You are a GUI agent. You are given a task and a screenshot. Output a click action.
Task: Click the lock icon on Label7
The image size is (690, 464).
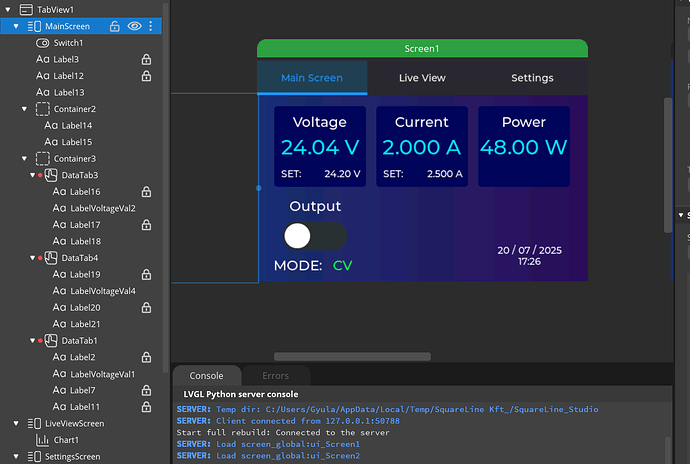[147, 390]
